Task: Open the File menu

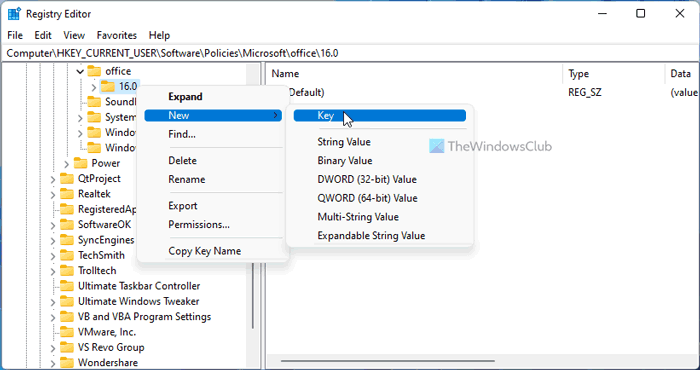Action: pos(15,35)
